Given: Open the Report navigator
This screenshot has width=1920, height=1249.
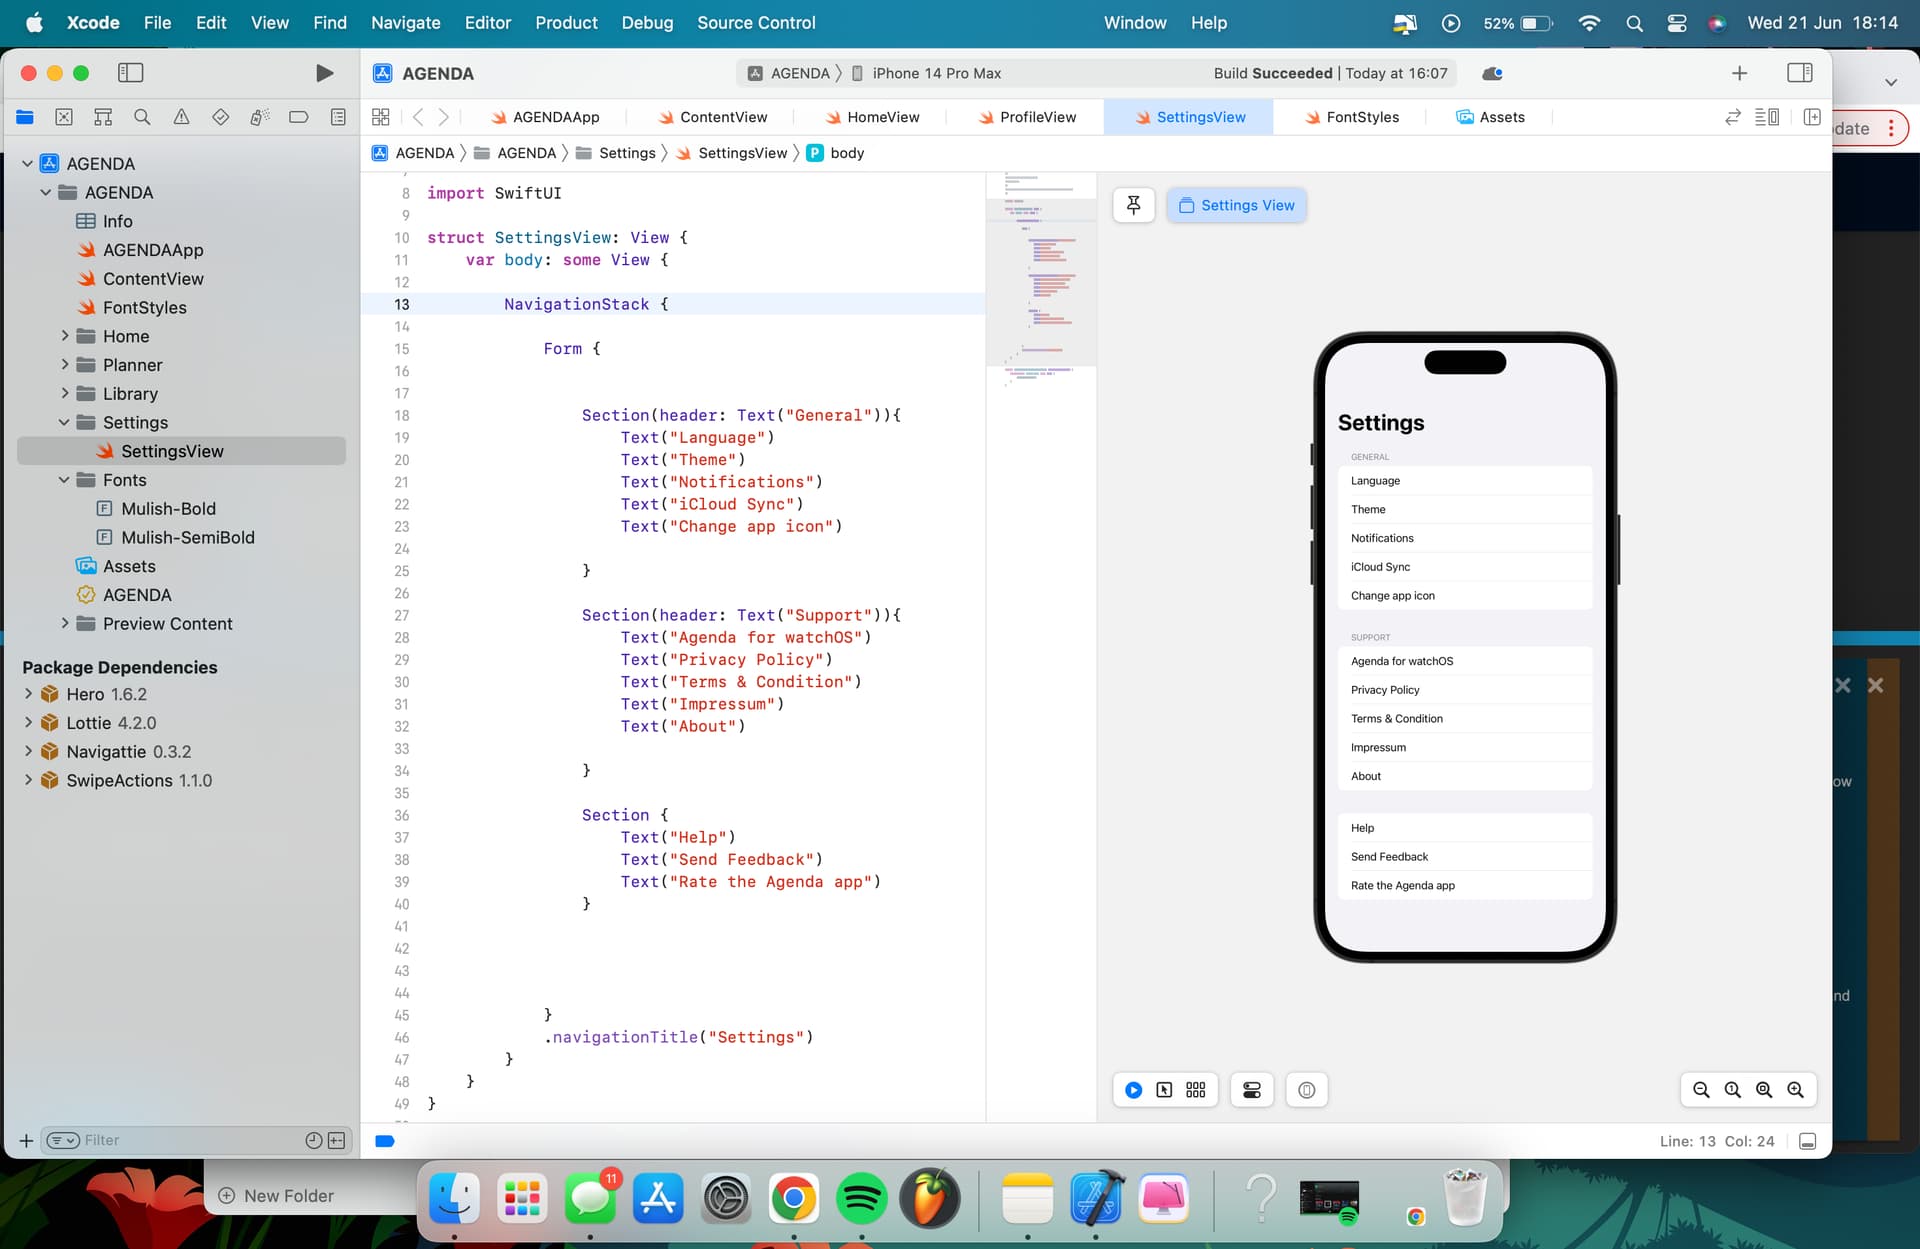Looking at the screenshot, I should click(x=338, y=117).
